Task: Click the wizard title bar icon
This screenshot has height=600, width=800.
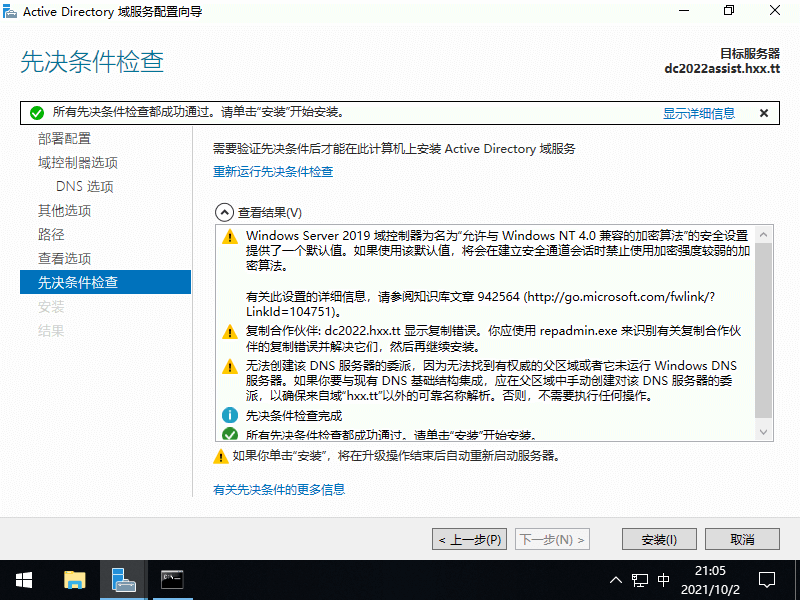Action: 10,12
